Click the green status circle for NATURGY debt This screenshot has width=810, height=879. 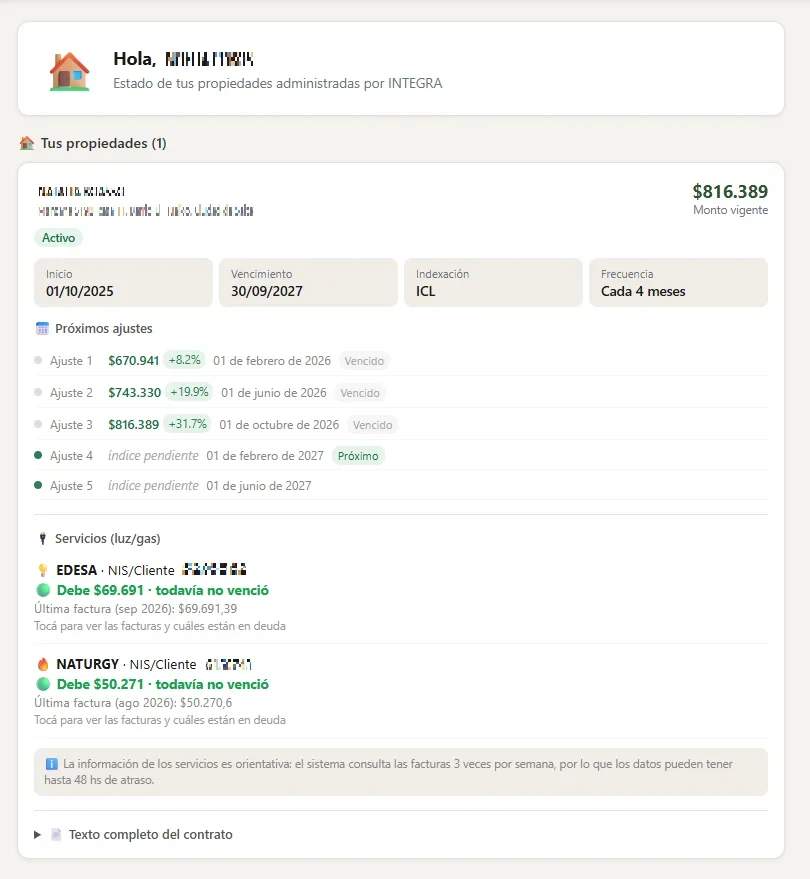click(x=43, y=684)
